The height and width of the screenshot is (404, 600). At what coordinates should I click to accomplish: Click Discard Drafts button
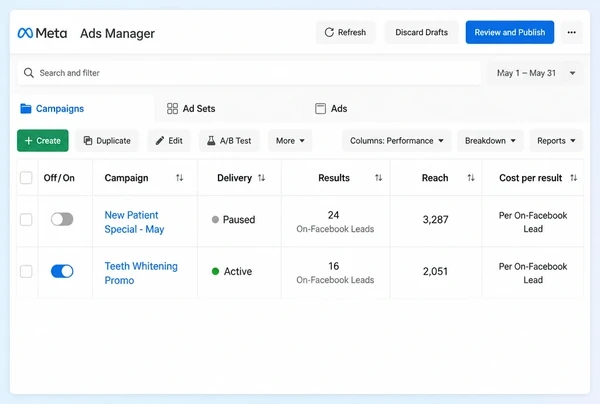[421, 33]
